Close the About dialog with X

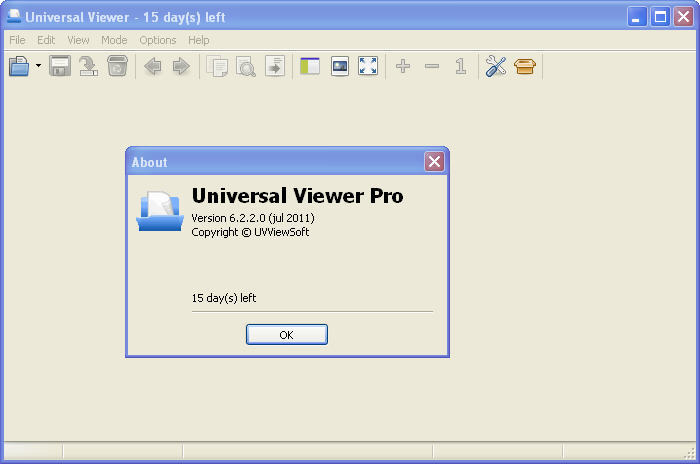tap(434, 162)
